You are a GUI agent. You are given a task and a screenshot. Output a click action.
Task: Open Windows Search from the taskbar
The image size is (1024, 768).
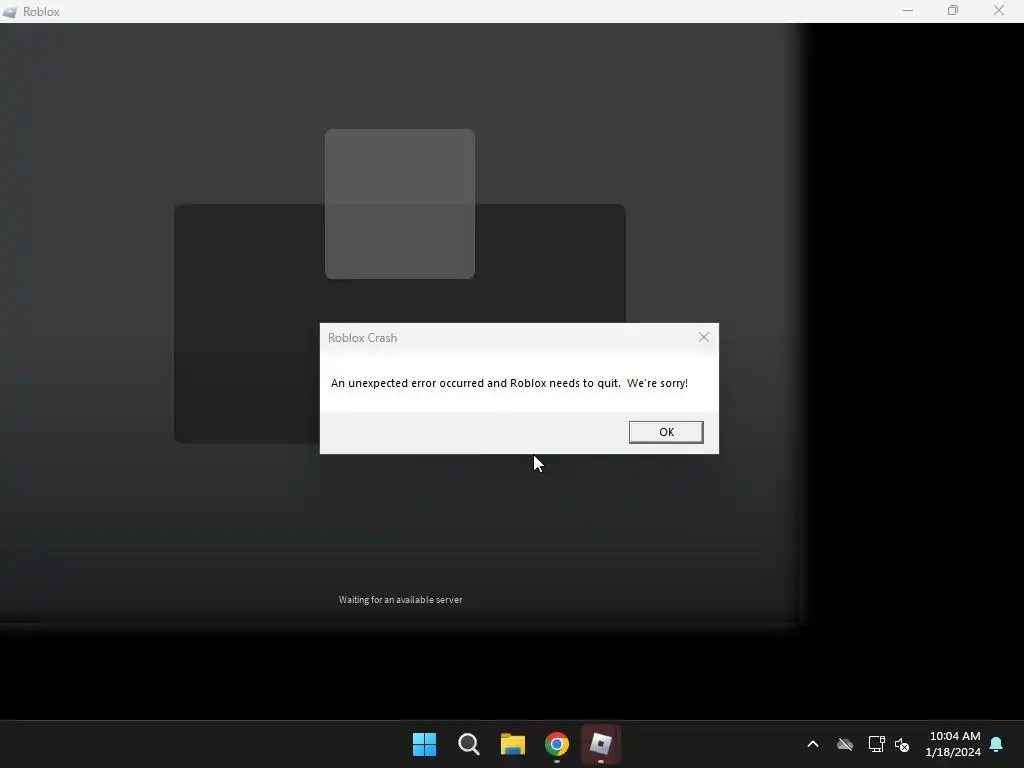469,744
